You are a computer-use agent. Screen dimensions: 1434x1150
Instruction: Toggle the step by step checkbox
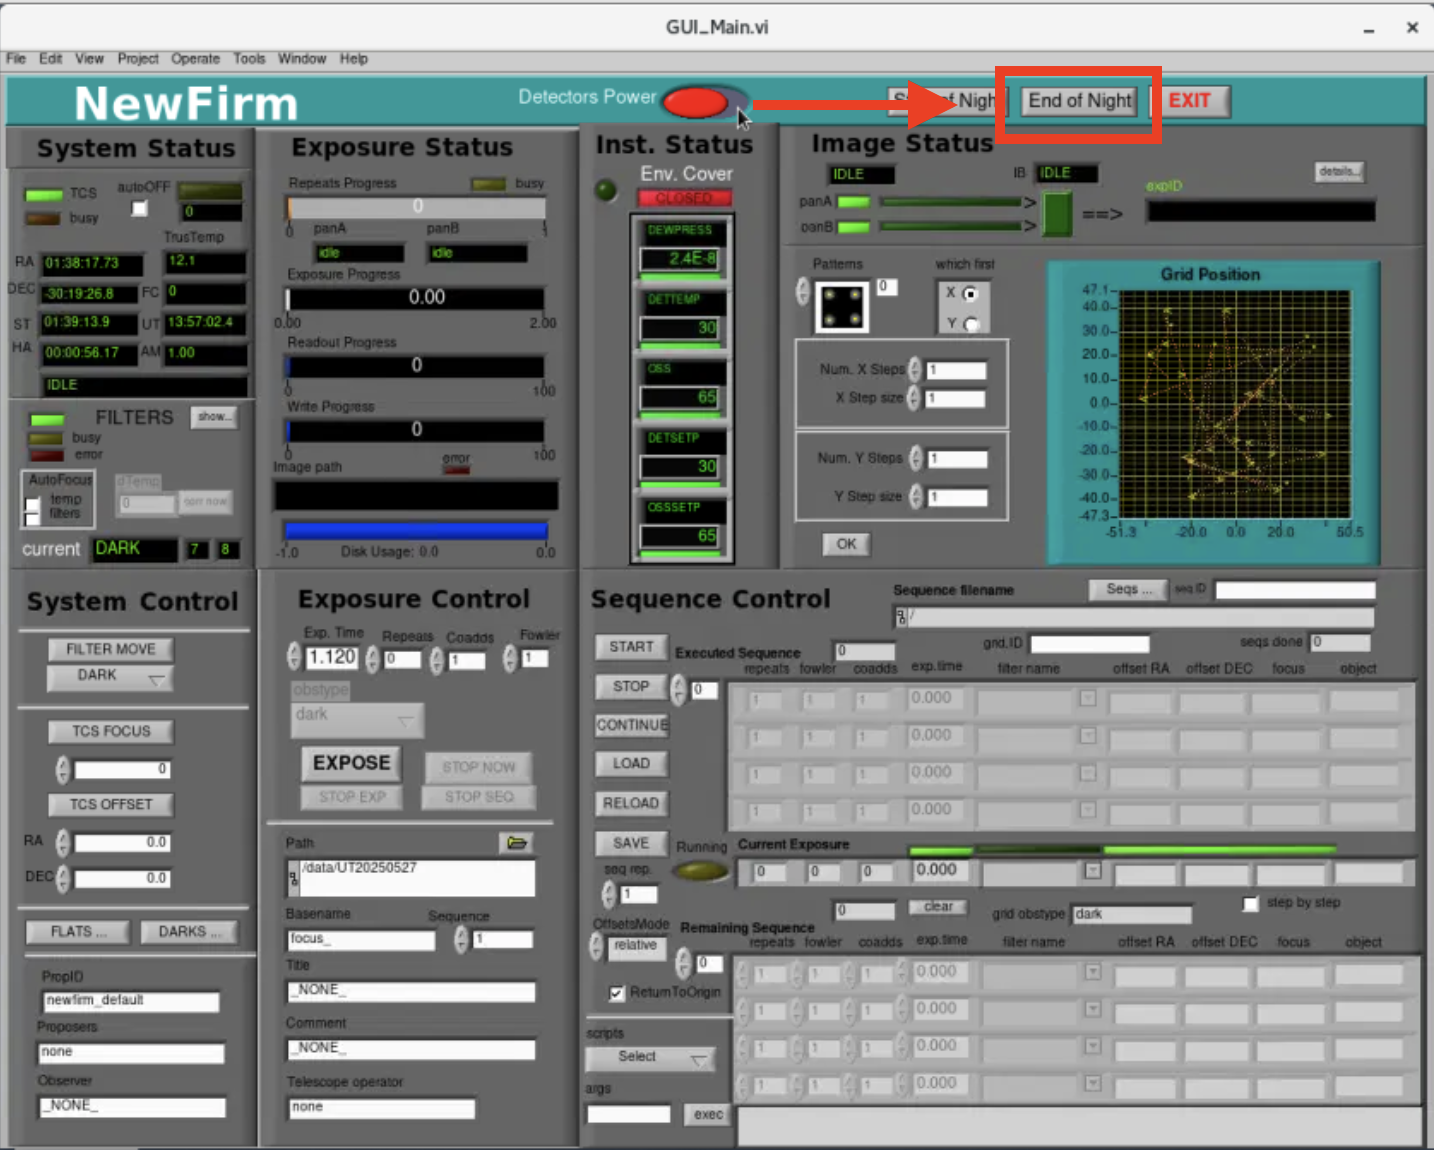1250,904
